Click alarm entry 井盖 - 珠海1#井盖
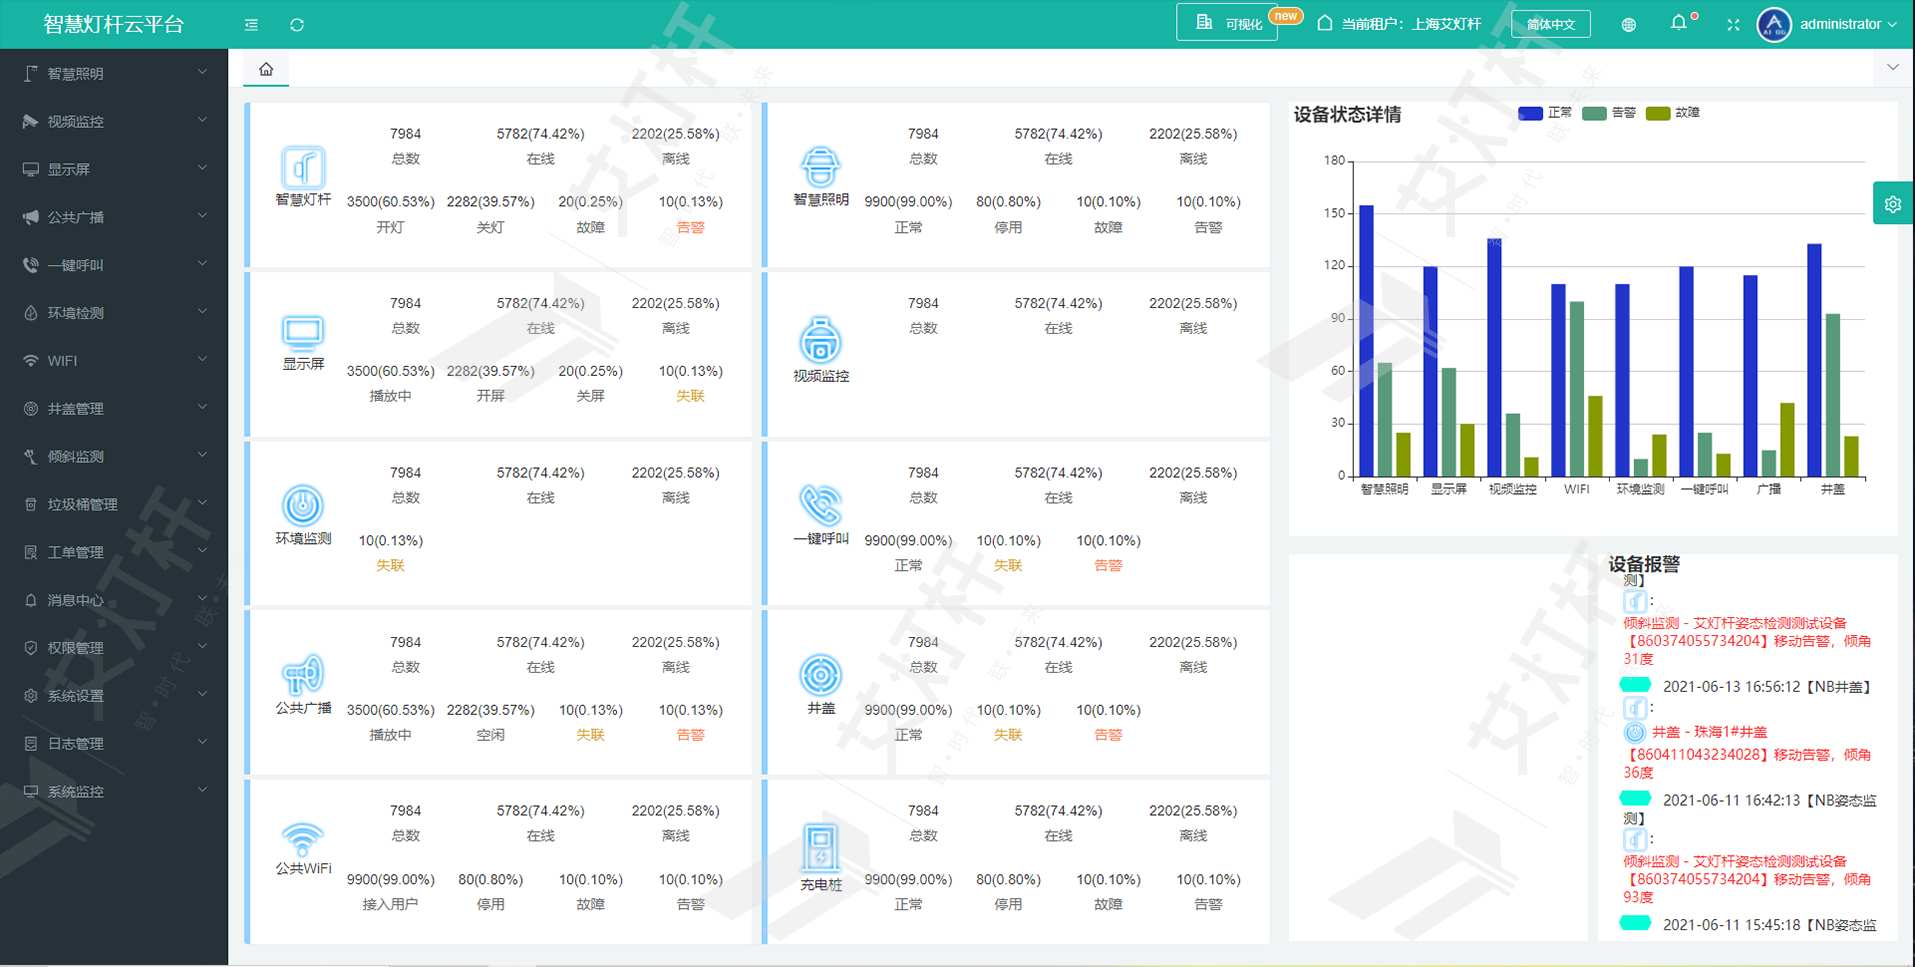 (1710, 732)
